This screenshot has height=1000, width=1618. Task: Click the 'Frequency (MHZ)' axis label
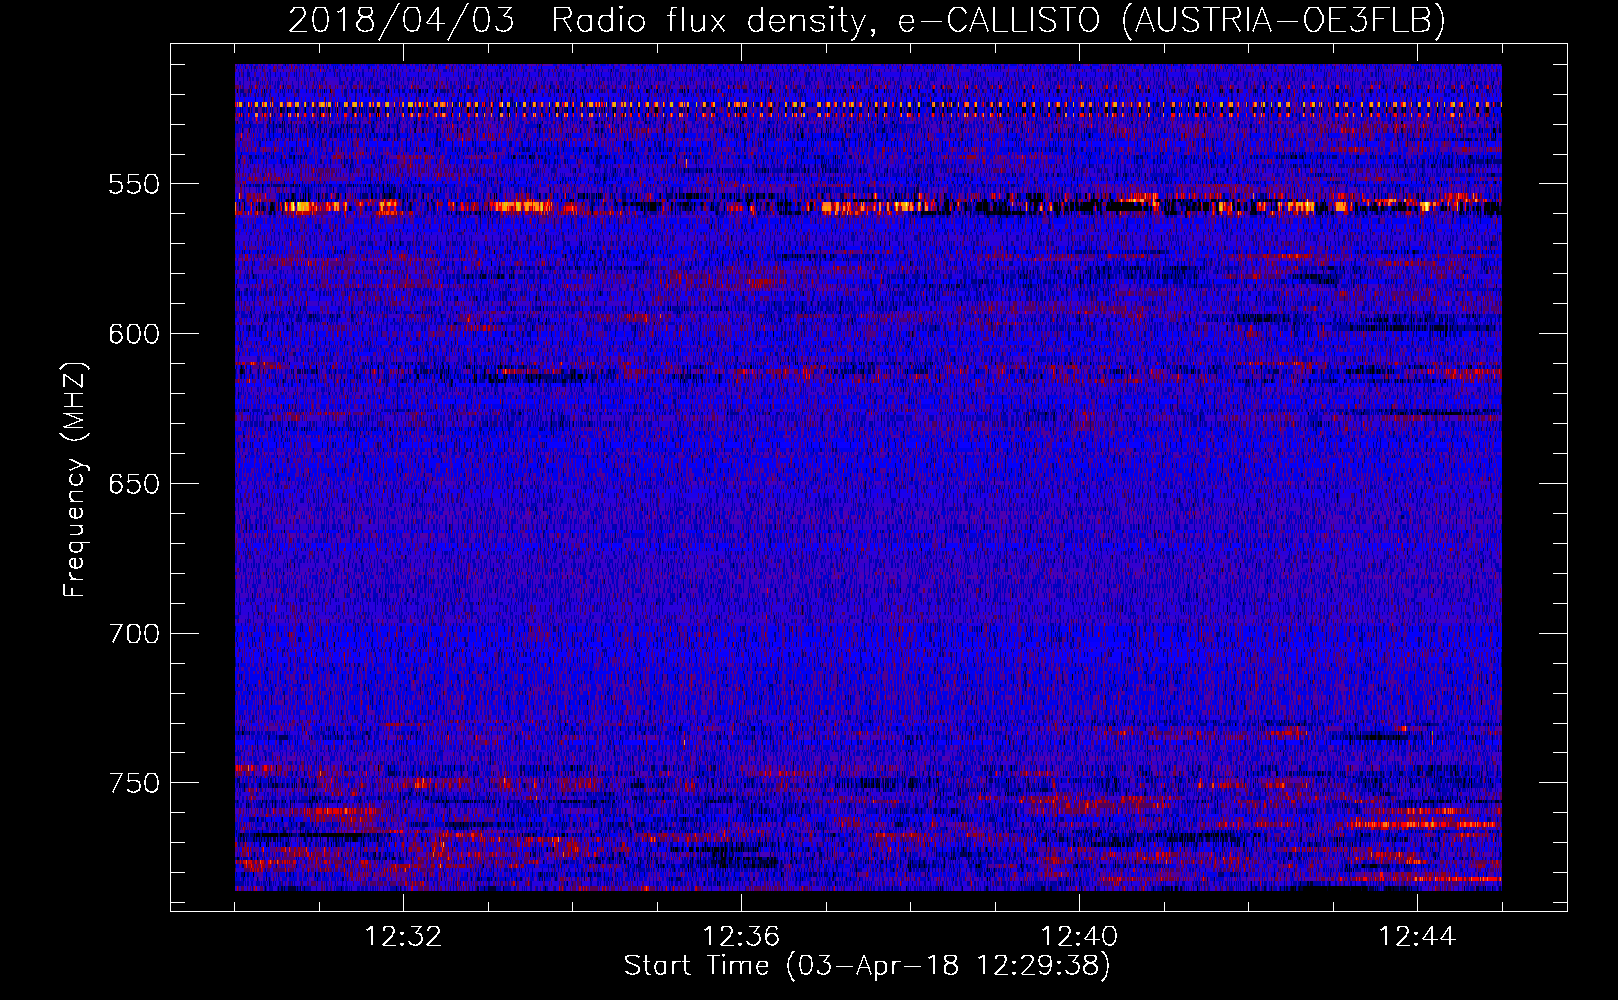pos(75,480)
